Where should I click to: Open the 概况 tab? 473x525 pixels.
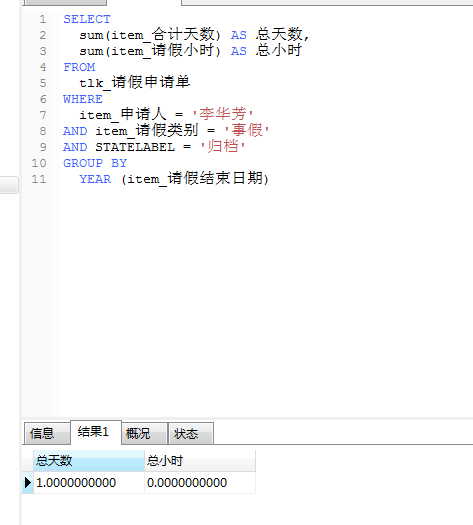pos(144,433)
